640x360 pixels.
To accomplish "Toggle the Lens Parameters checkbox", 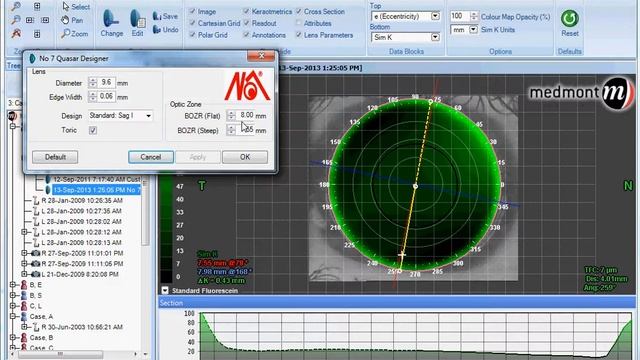I will pos(299,35).
